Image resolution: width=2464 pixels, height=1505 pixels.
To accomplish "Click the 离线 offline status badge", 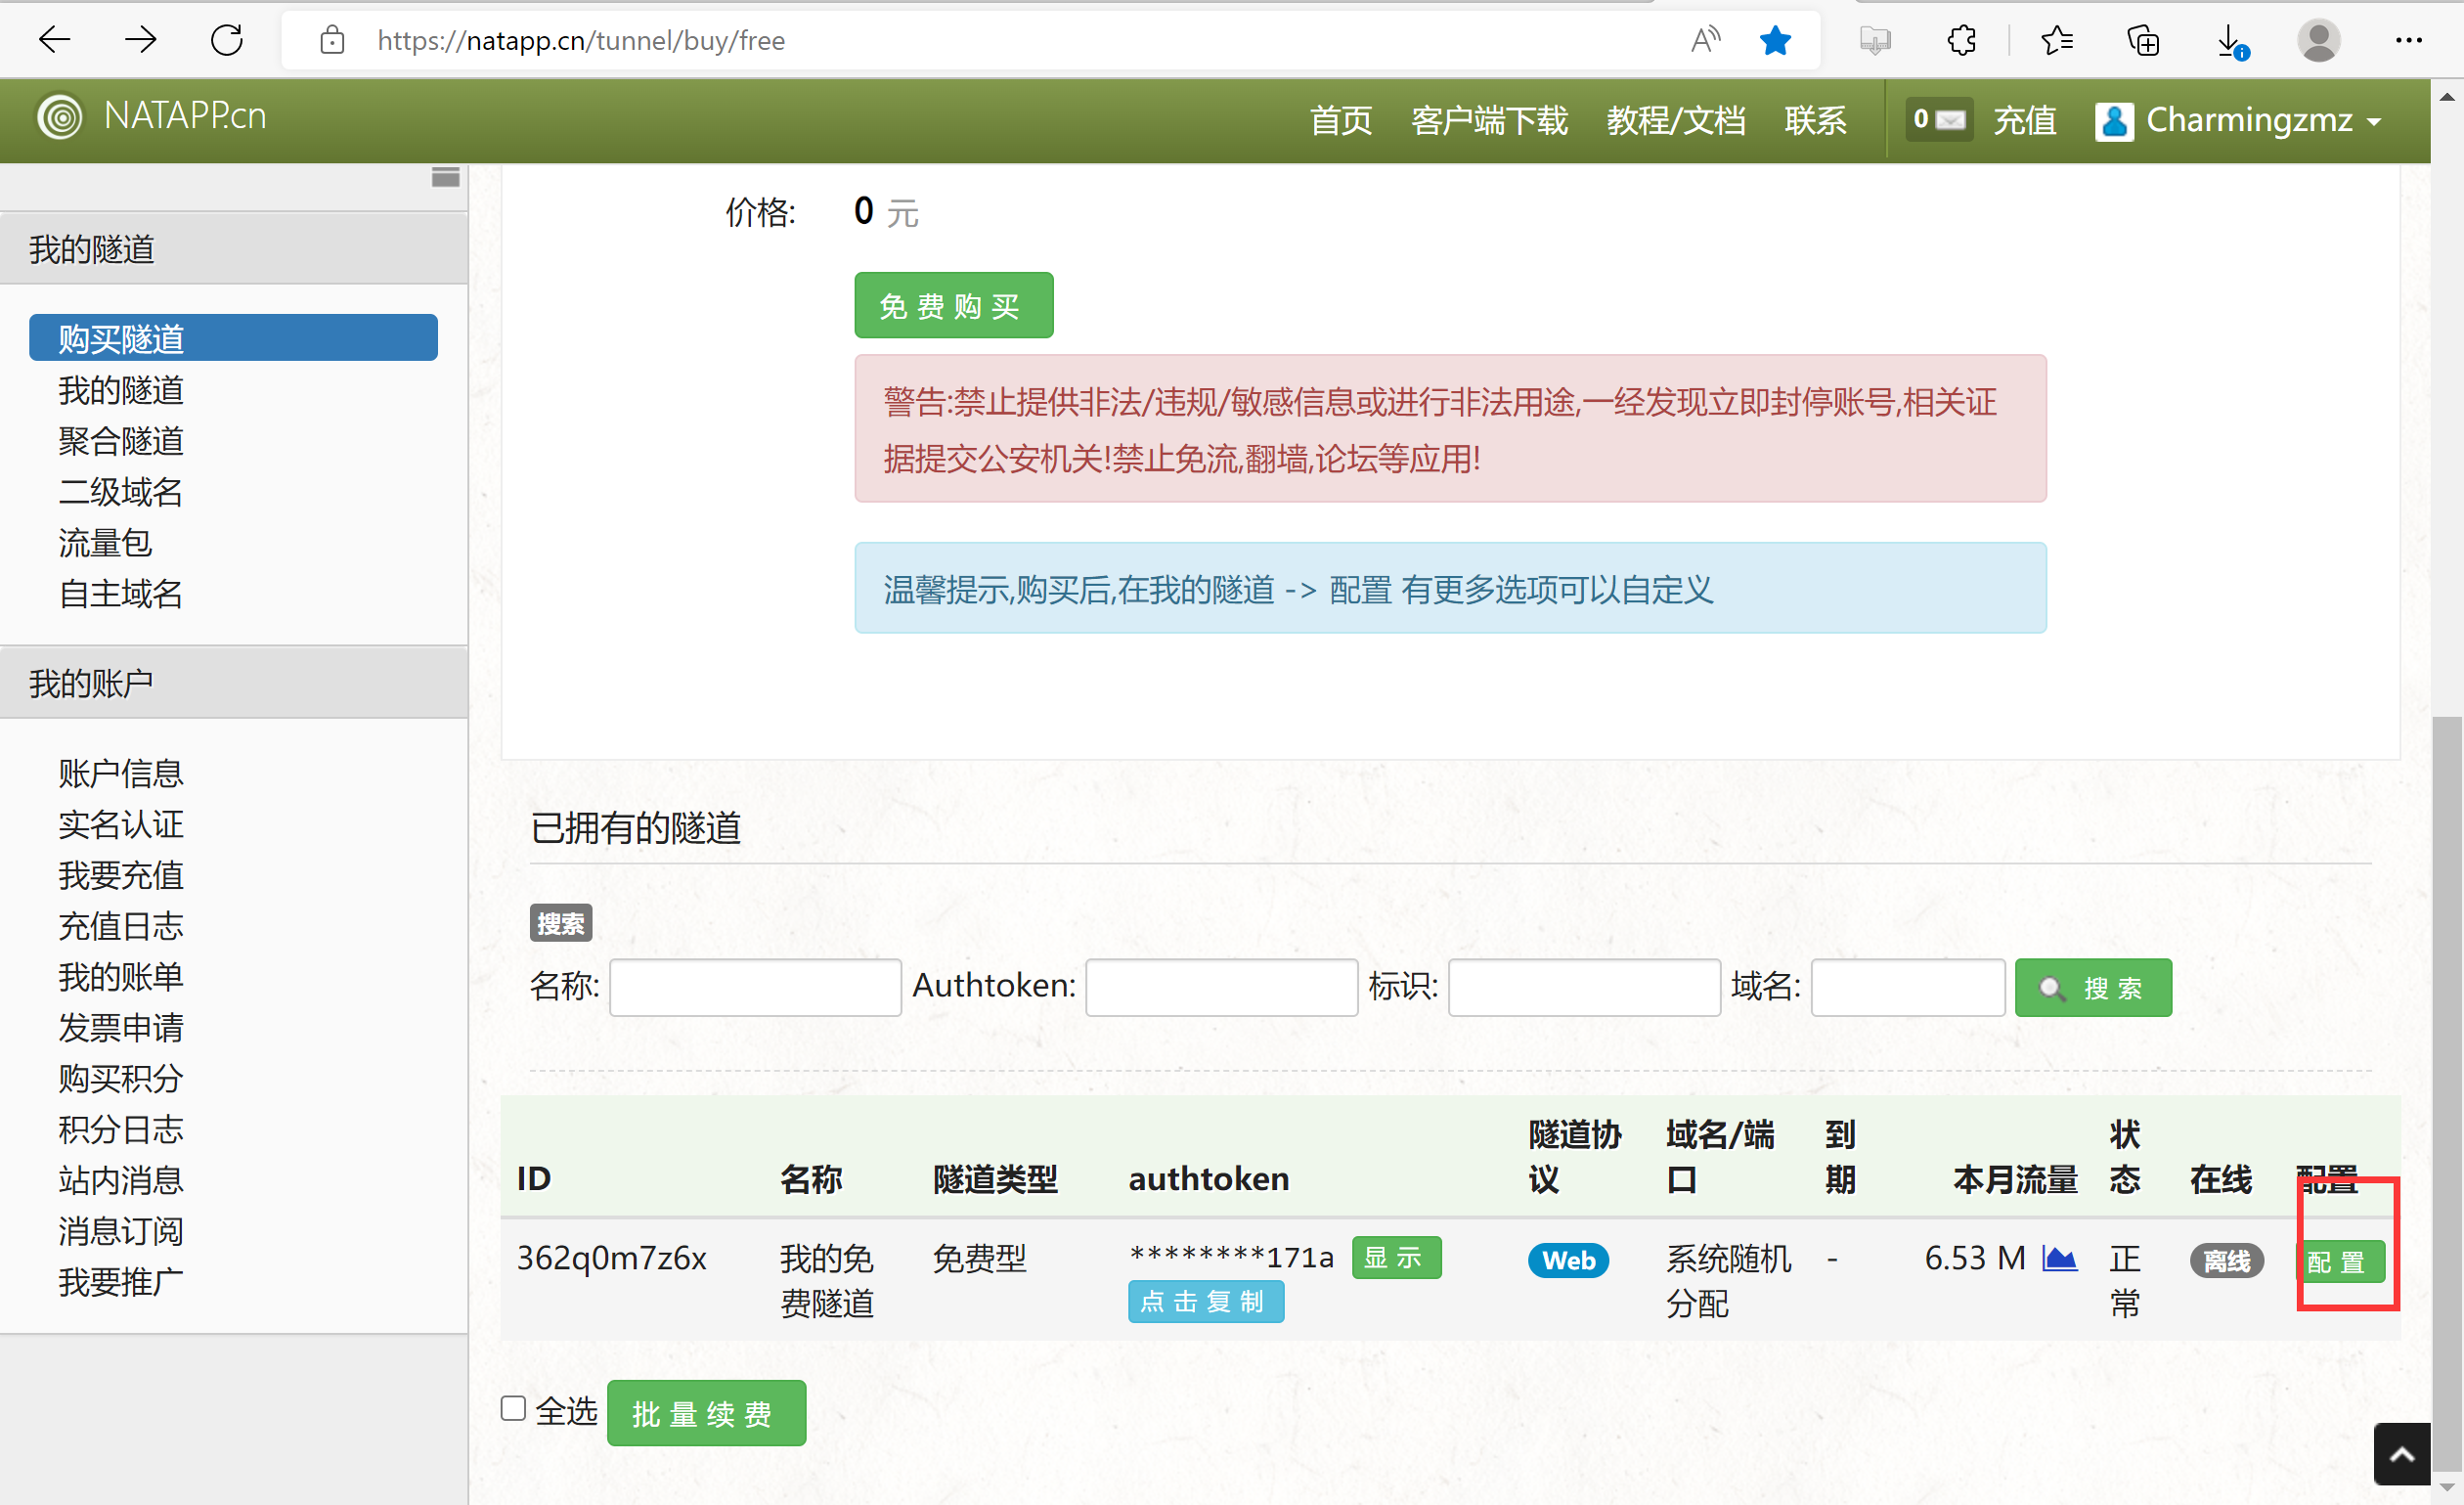I will [2227, 1261].
